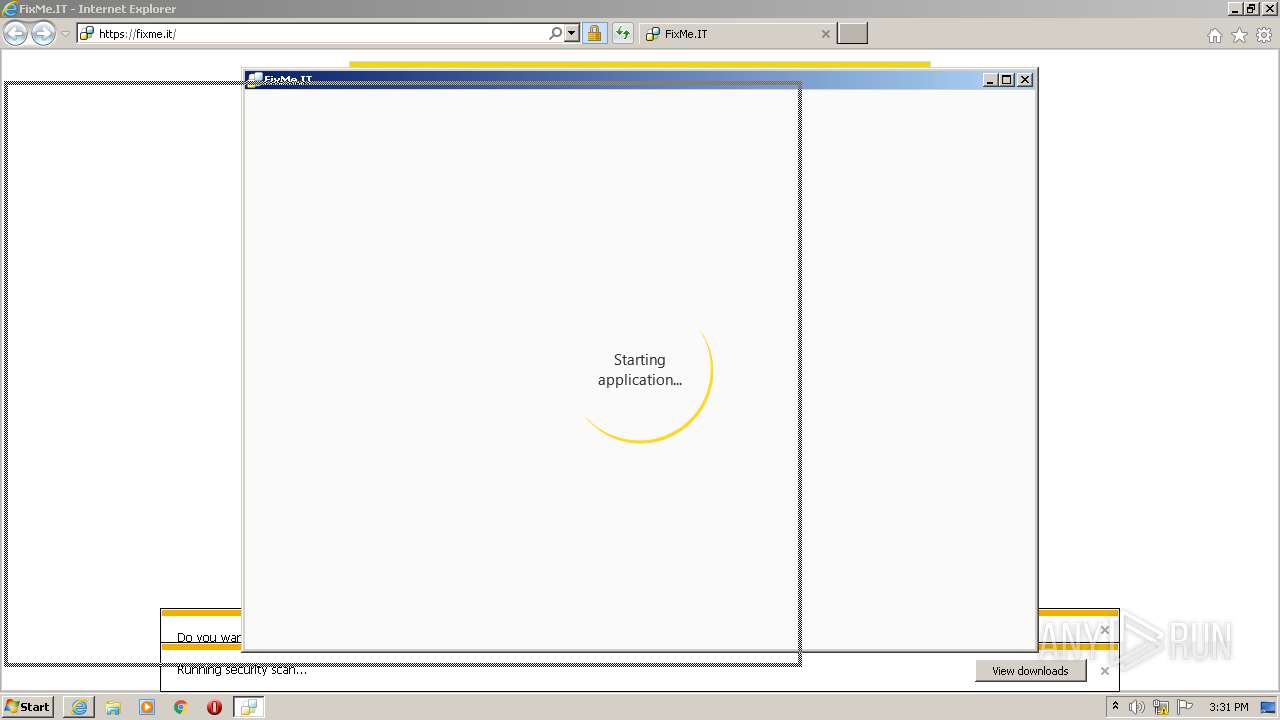Viewport: 1280px width, 720px height.
Task: Expand the address bar autocomplete dropdown
Action: [572, 33]
